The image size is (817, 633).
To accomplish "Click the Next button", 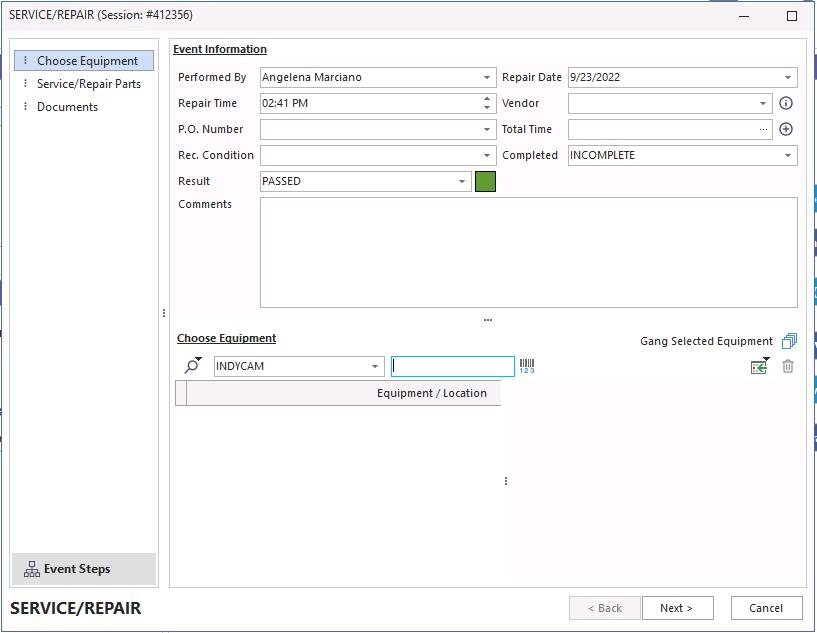I will 676,608.
